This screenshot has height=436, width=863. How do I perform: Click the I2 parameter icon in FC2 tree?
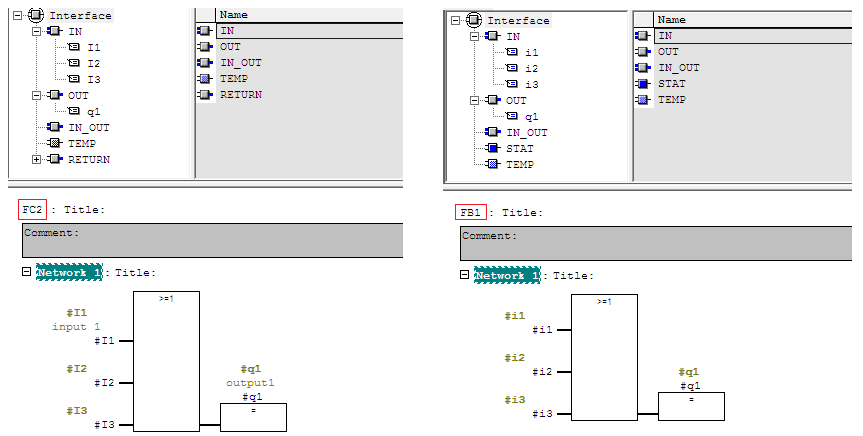coord(74,63)
